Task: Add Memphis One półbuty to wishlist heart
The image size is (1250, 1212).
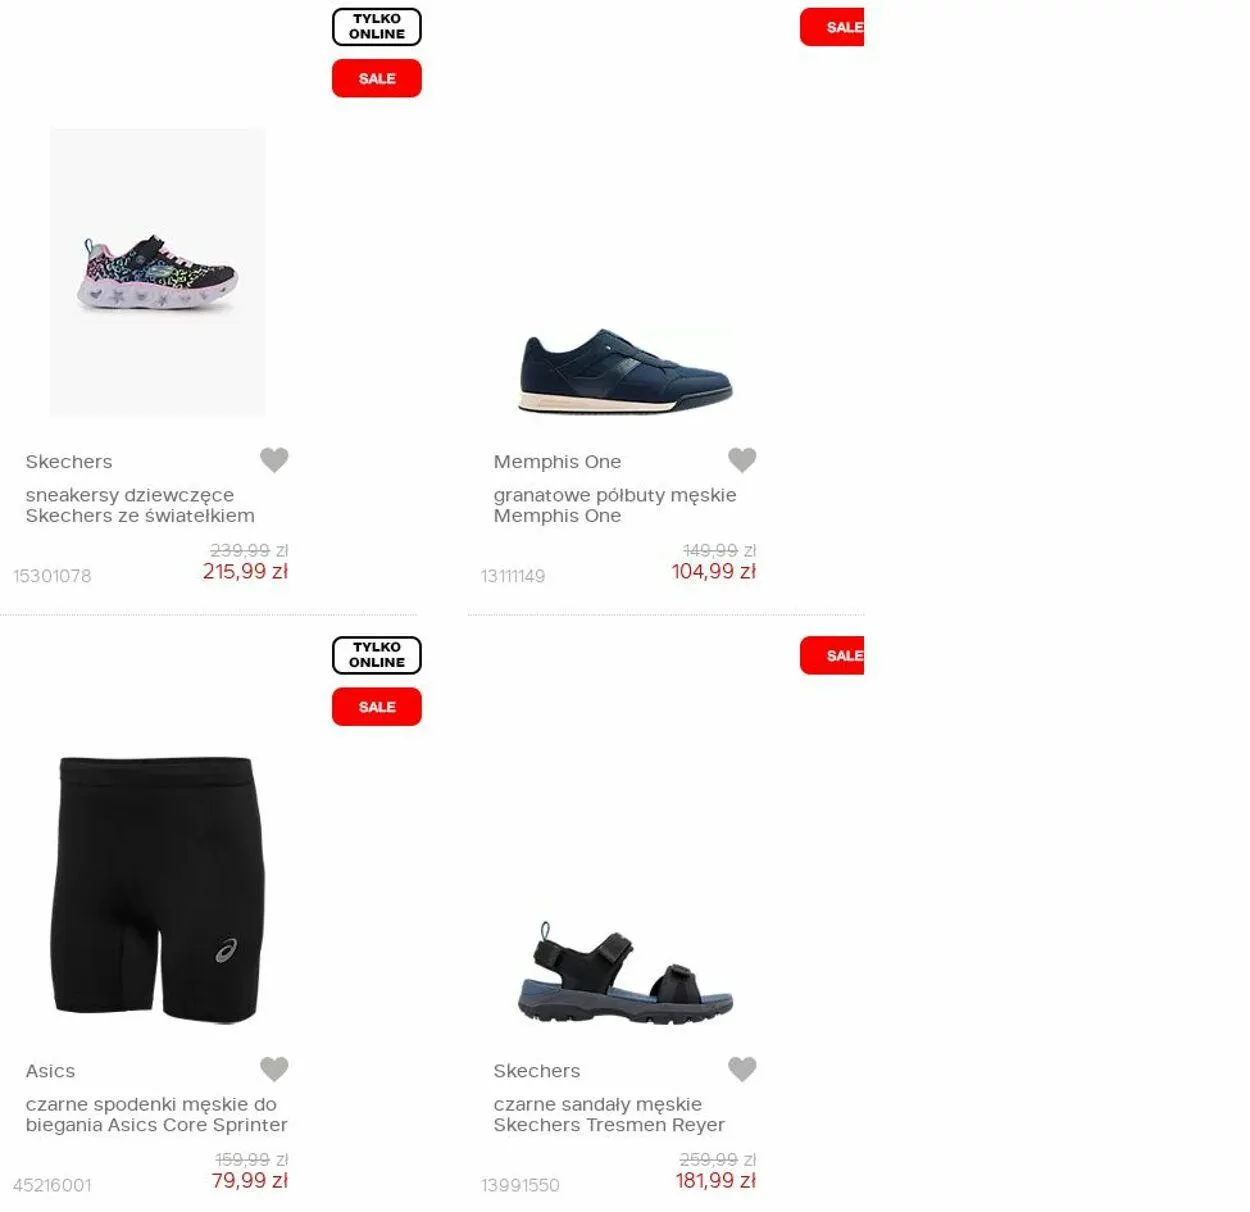Action: 742,460
